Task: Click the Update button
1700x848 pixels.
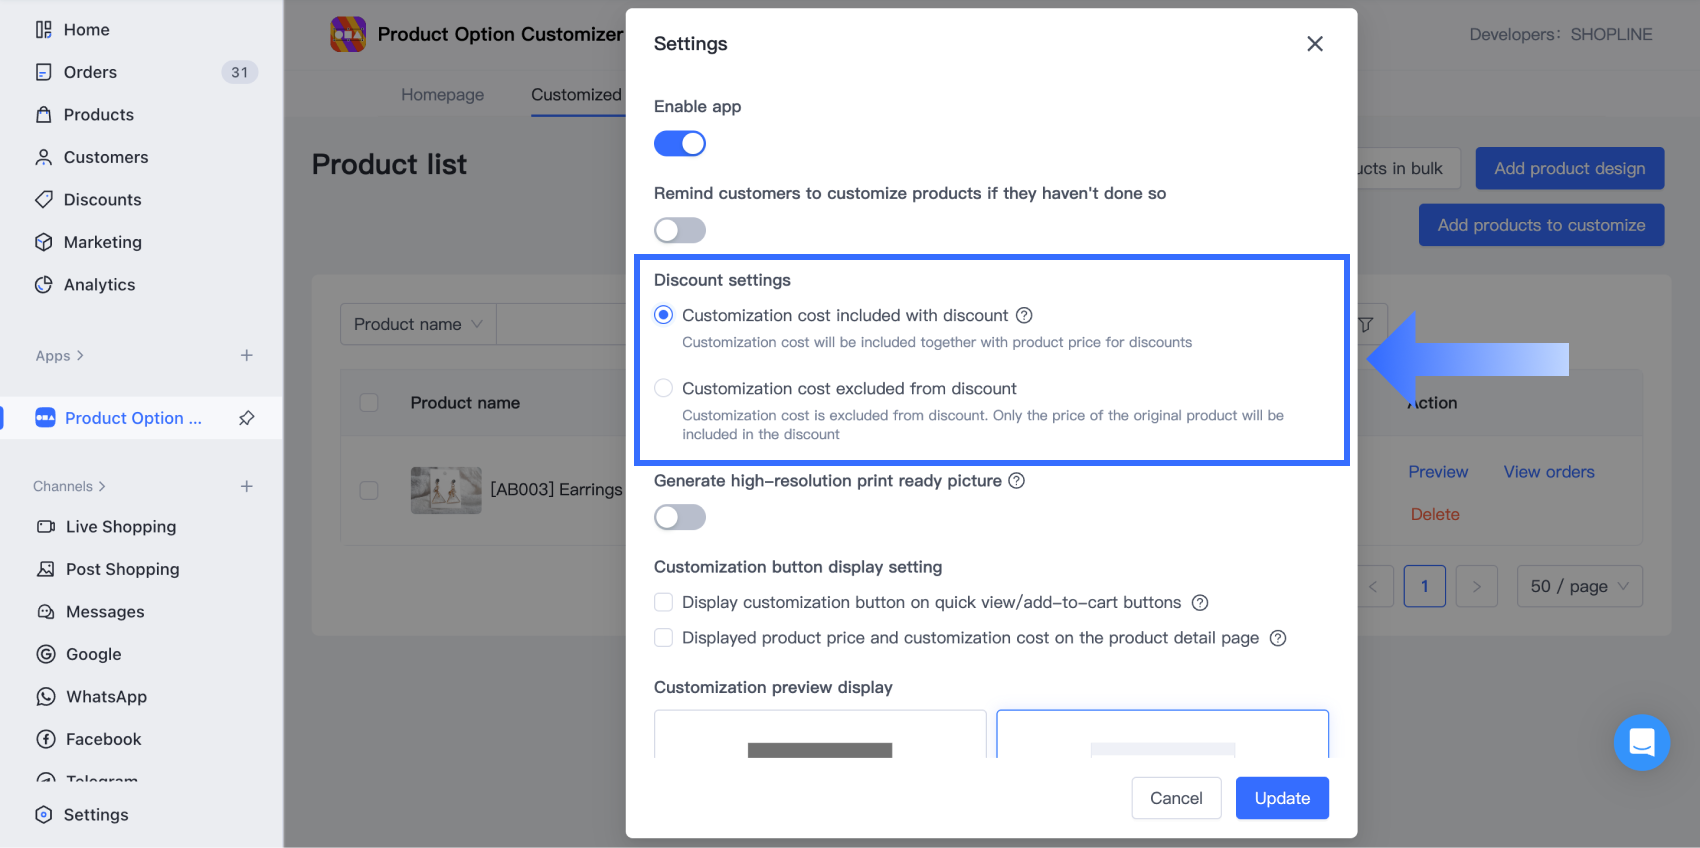Action: pyautogui.click(x=1282, y=798)
